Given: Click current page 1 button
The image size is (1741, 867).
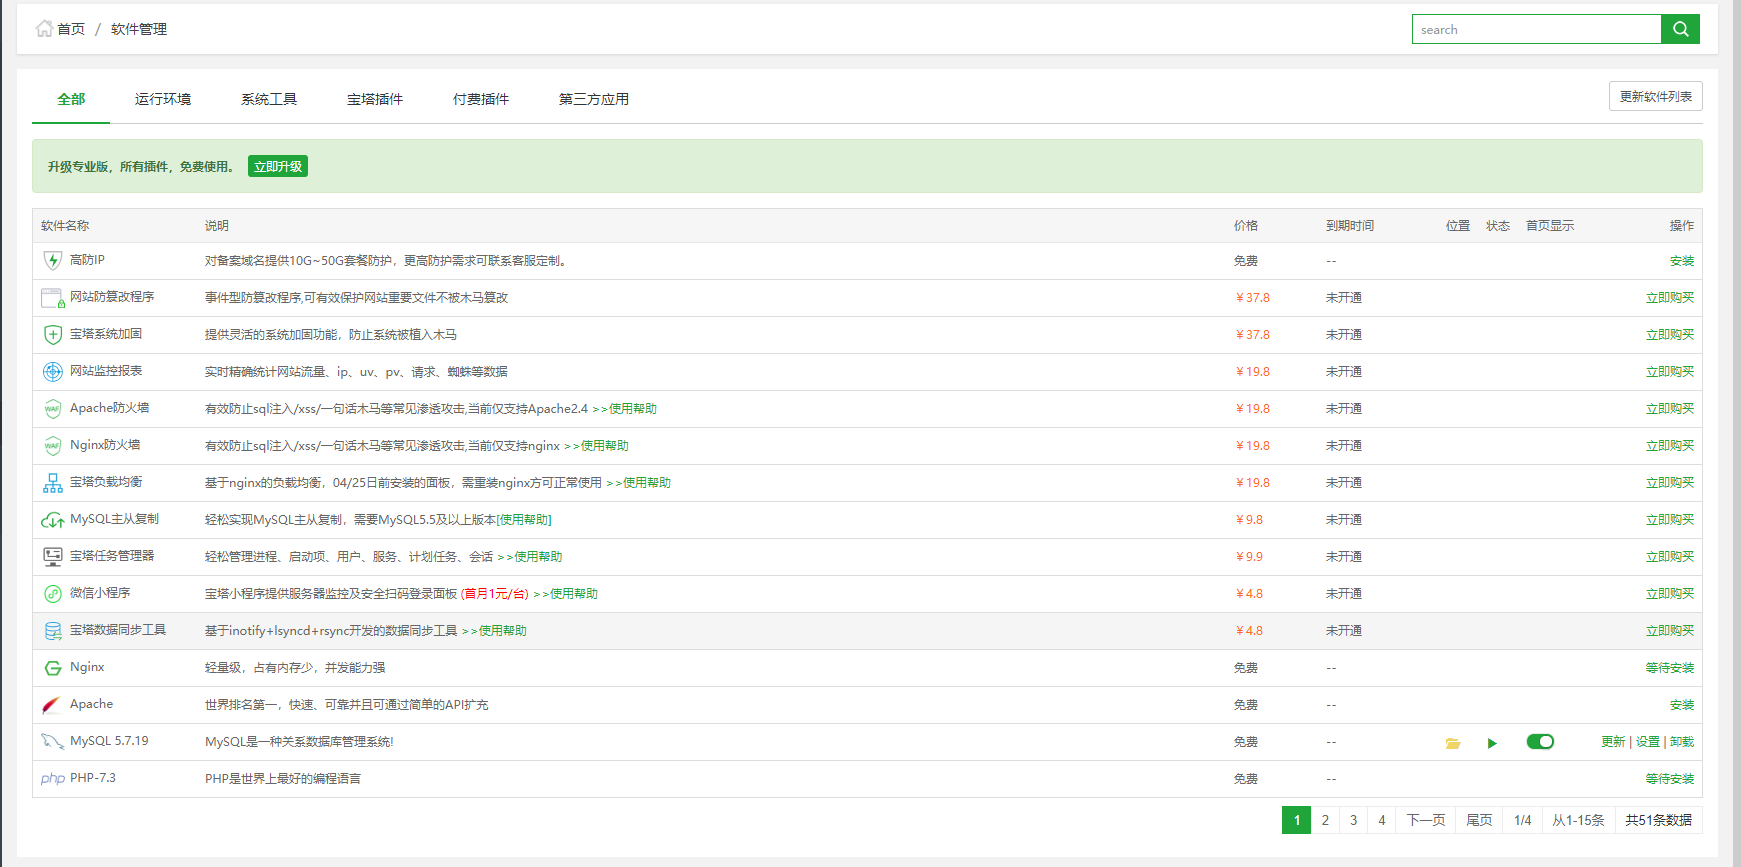Looking at the screenshot, I should click(x=1297, y=820).
